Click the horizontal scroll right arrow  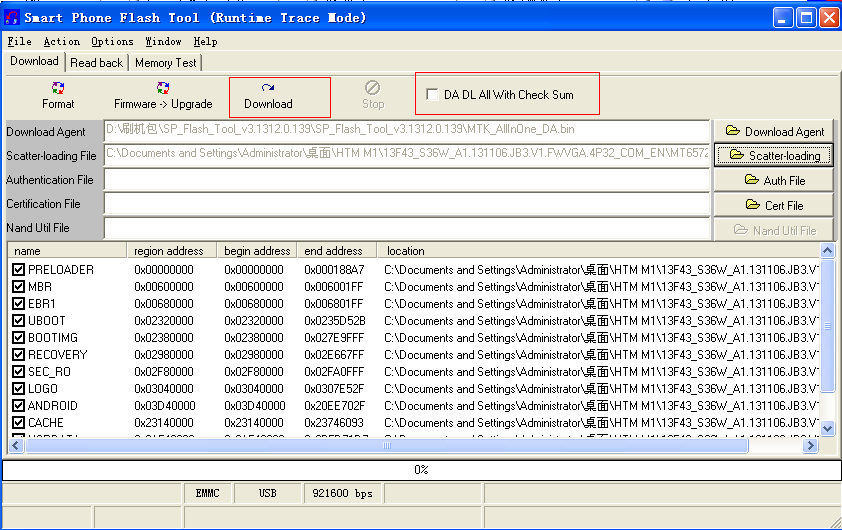click(x=810, y=445)
